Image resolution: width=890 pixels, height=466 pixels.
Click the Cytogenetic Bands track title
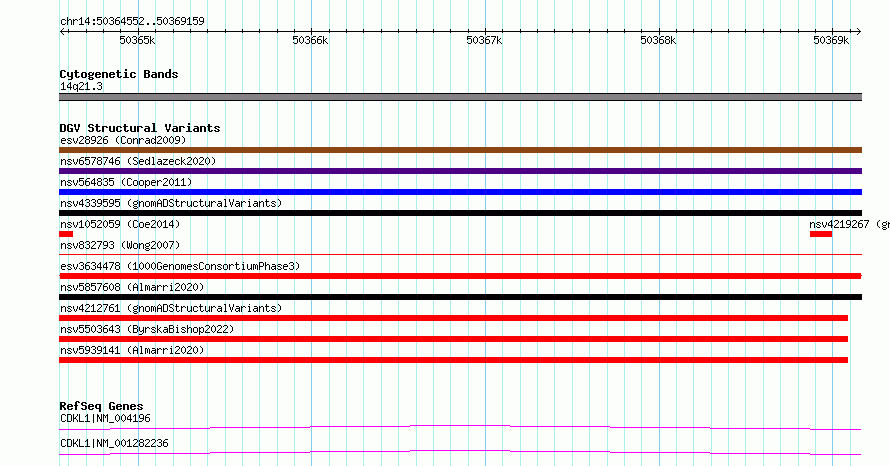[x=119, y=74]
